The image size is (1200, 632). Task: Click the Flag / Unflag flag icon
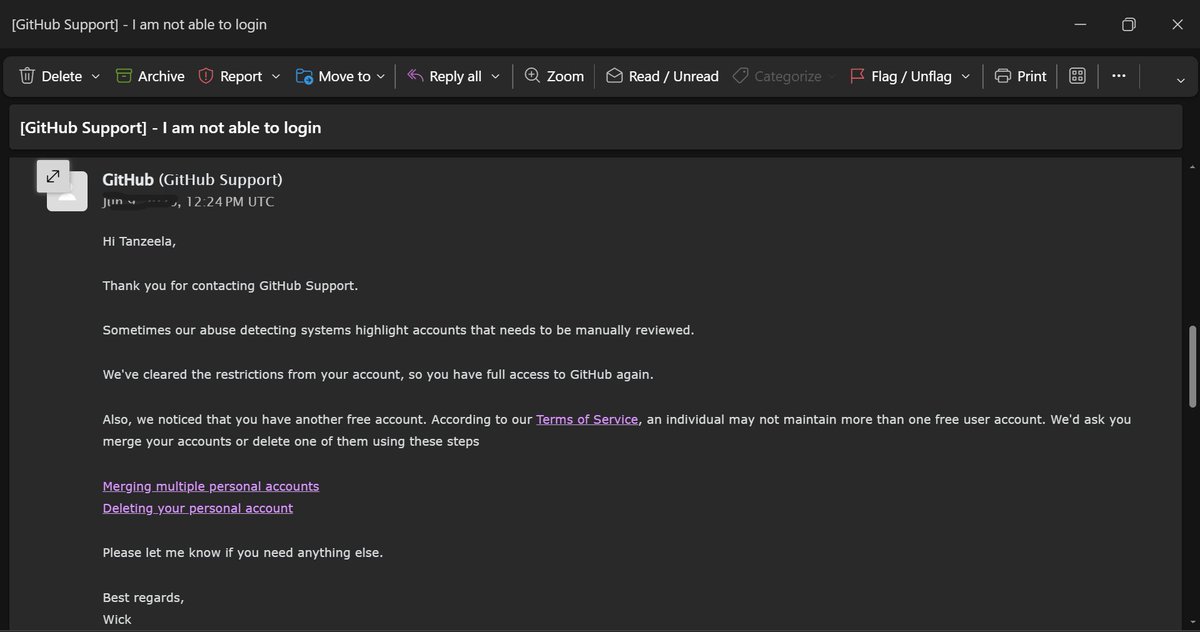[x=857, y=76]
